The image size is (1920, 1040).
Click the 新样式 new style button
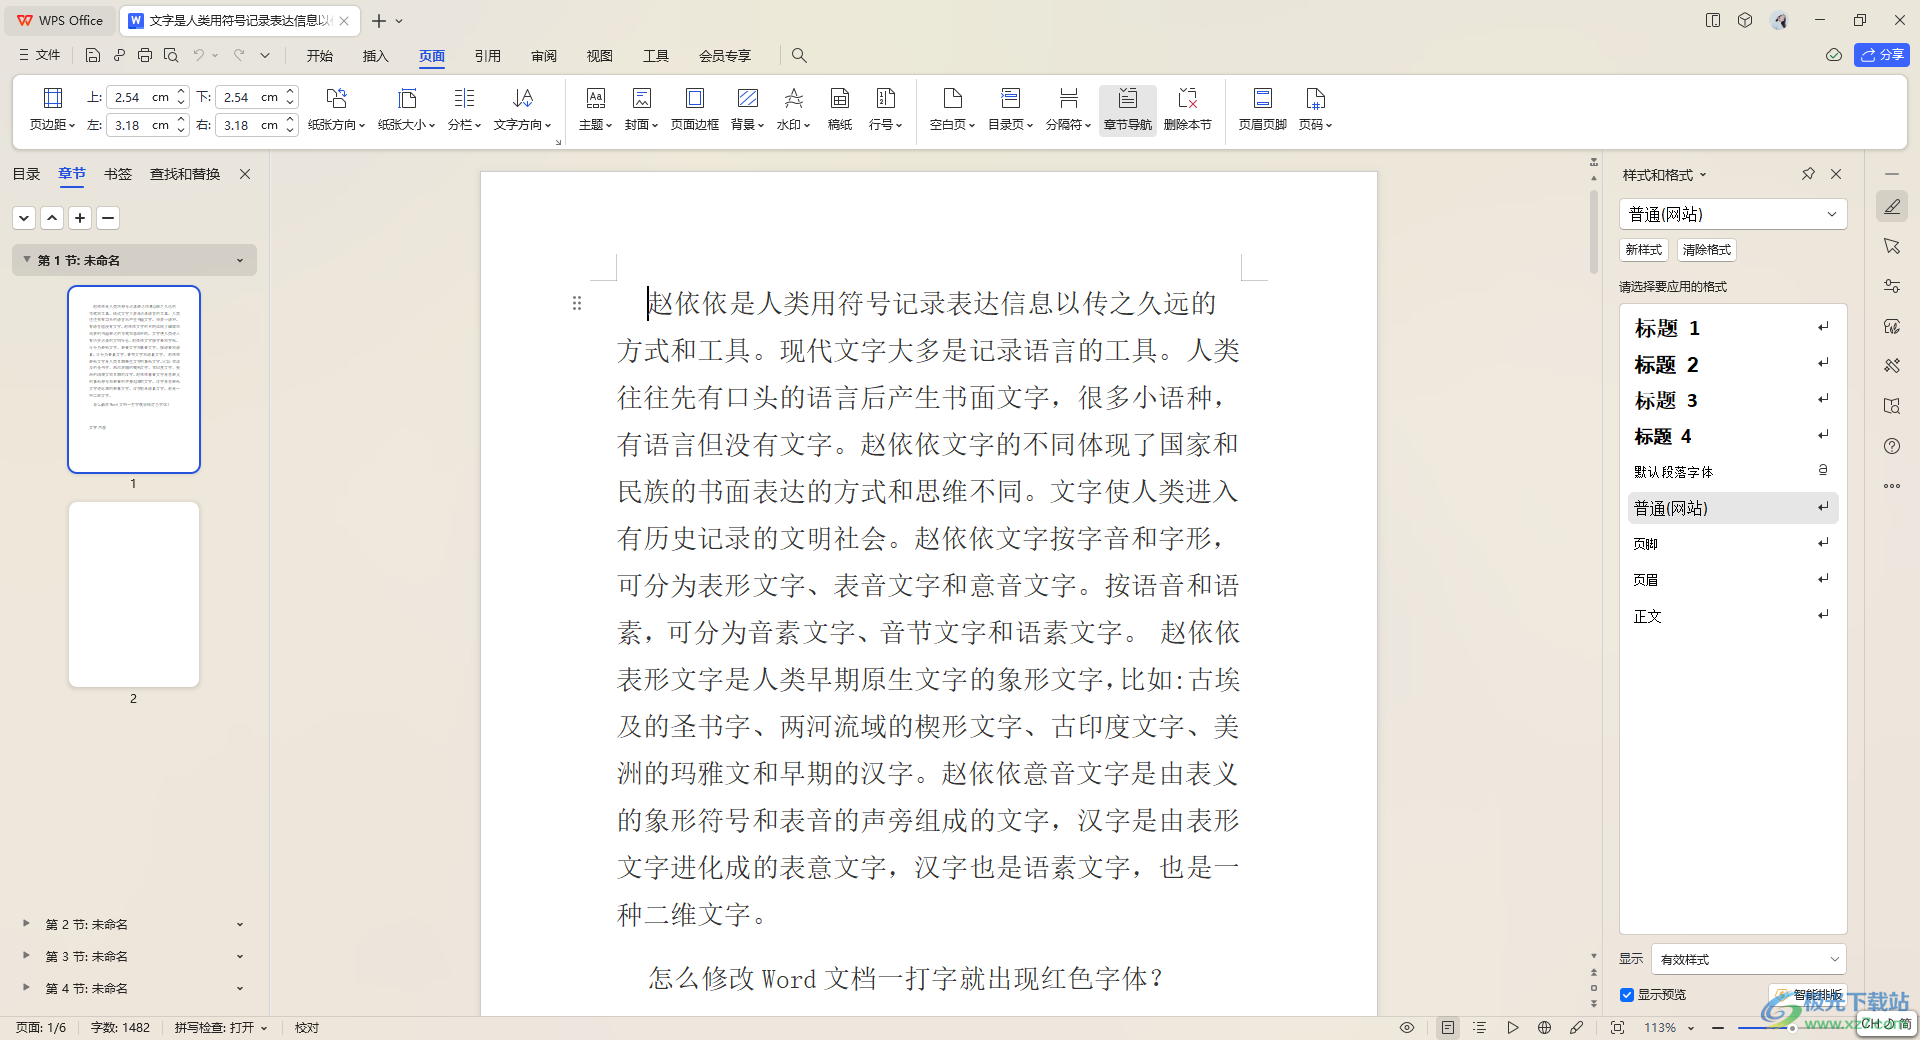(x=1644, y=250)
